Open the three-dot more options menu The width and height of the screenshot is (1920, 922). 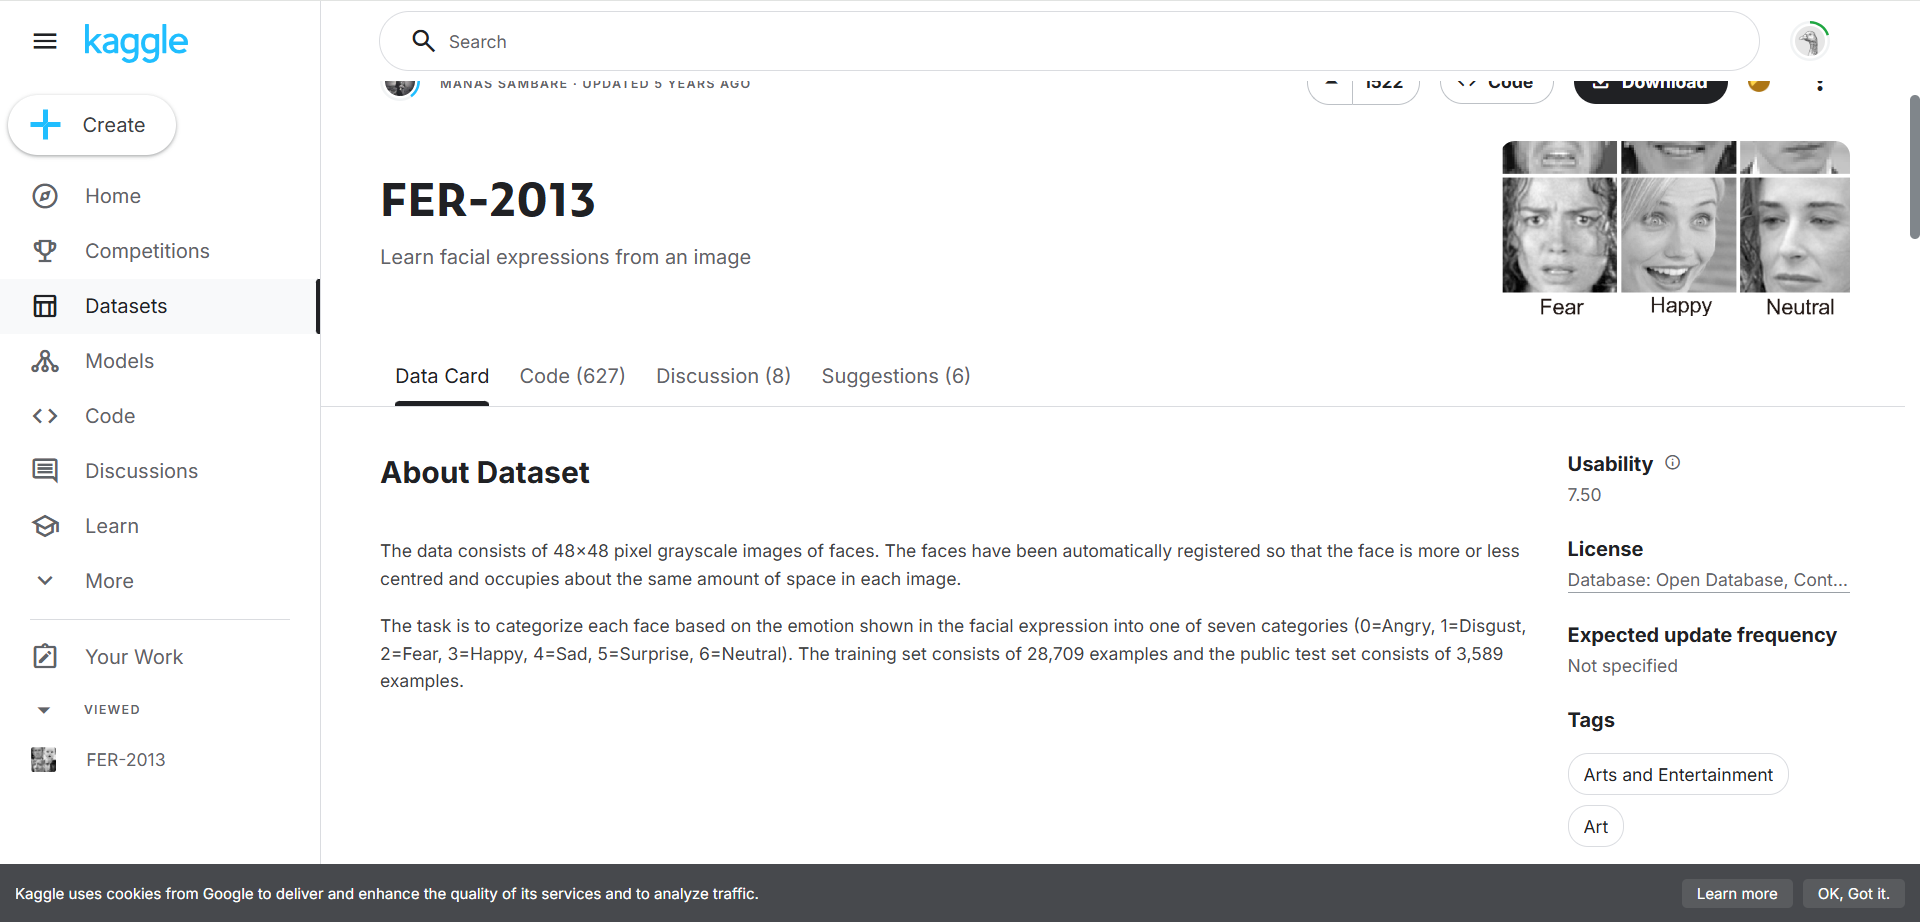click(1820, 84)
